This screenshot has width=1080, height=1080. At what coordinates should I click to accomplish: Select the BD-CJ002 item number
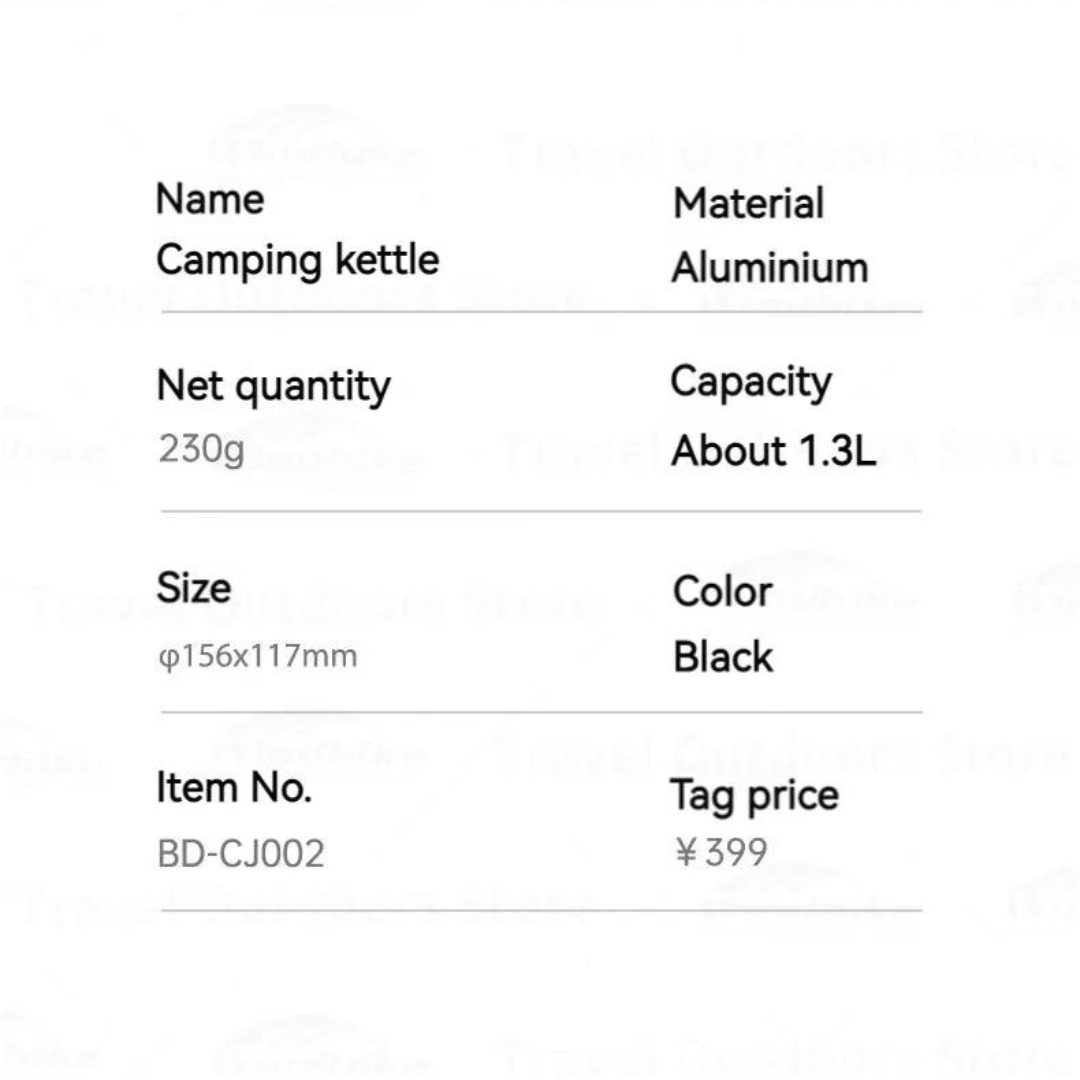[x=241, y=854]
